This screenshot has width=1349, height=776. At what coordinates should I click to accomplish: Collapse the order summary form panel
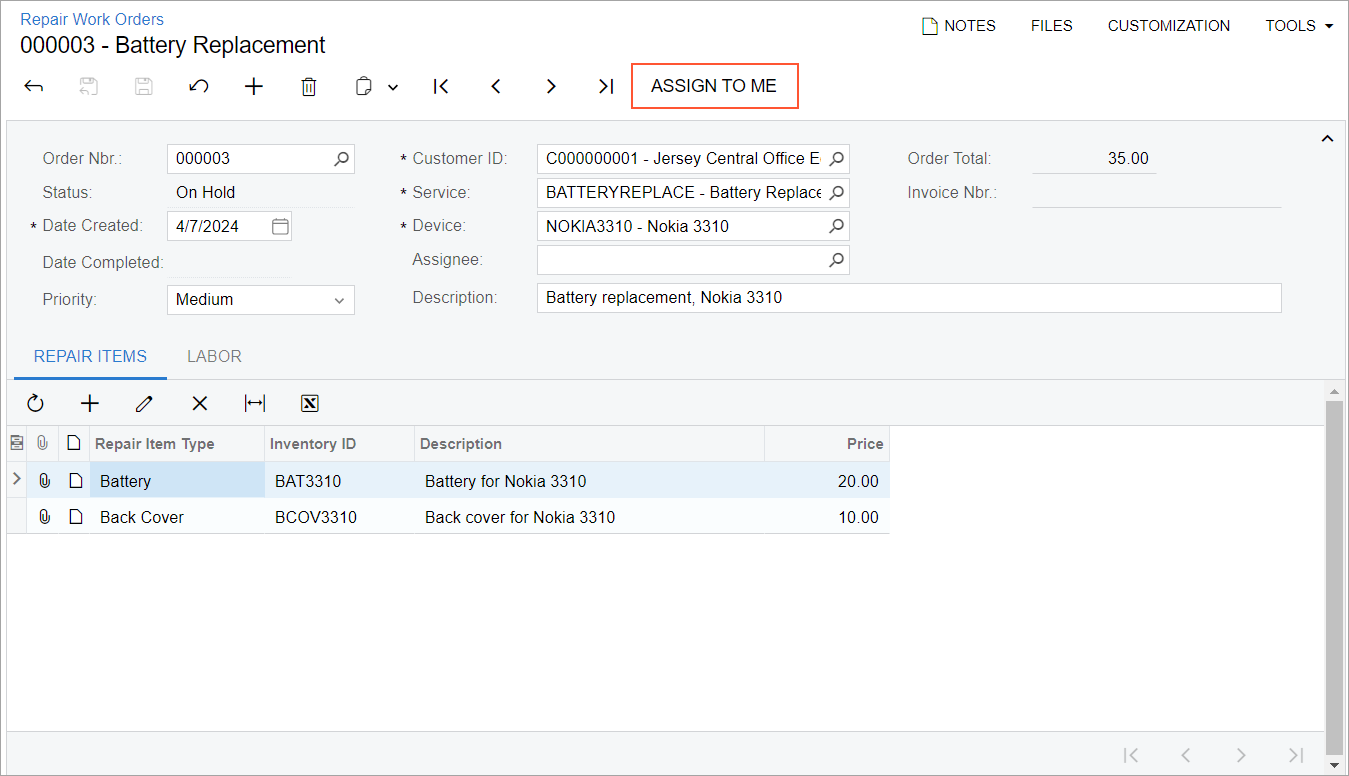pyautogui.click(x=1327, y=139)
